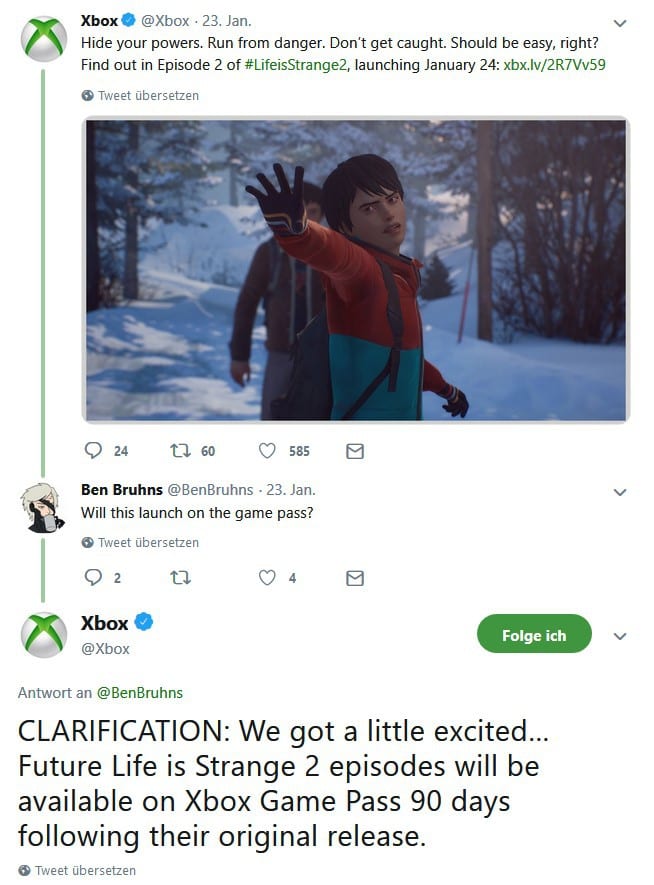Share Ben Bruhns' tweet via envelope icon
654x885 pixels.
pyautogui.click(x=354, y=578)
